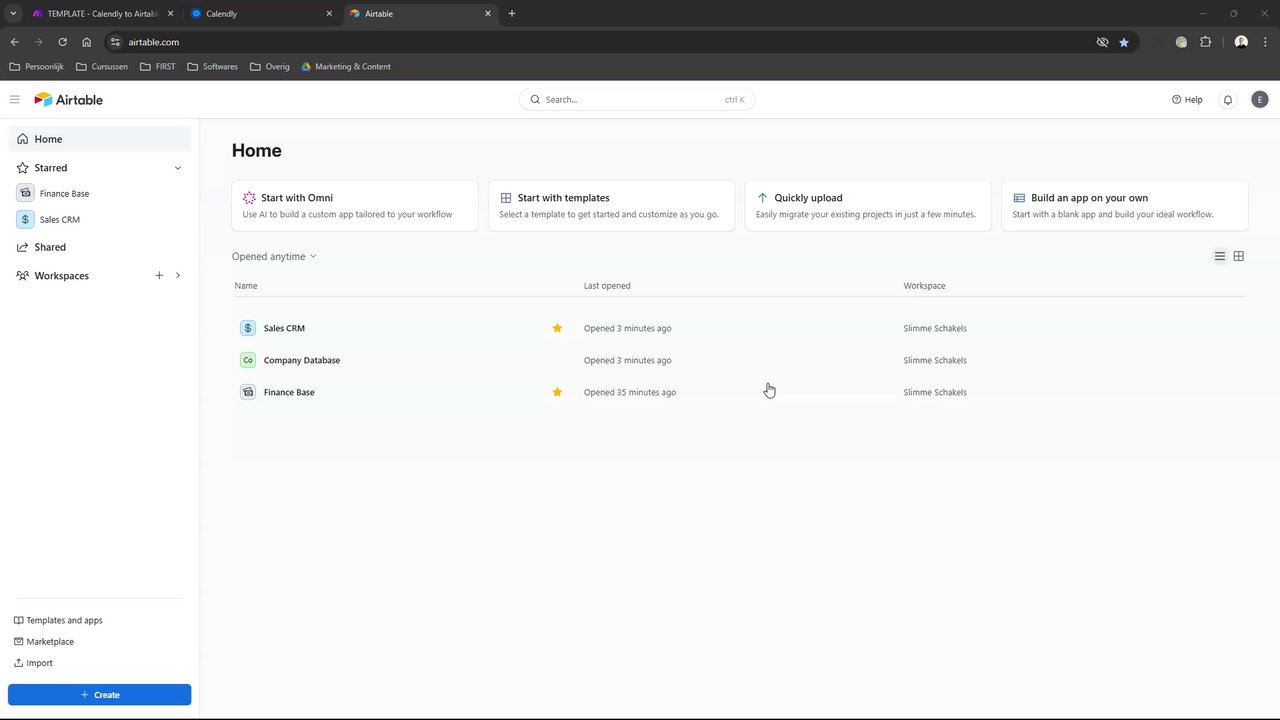Open Marketplace link
The image size is (1280, 720).
pyautogui.click(x=44, y=641)
